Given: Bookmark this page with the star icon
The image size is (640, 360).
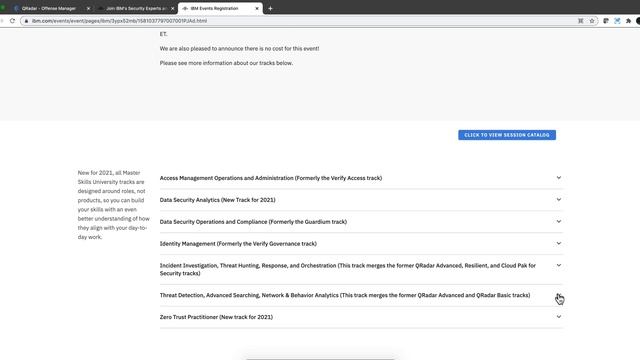Looking at the screenshot, I should pyautogui.click(x=592, y=21).
